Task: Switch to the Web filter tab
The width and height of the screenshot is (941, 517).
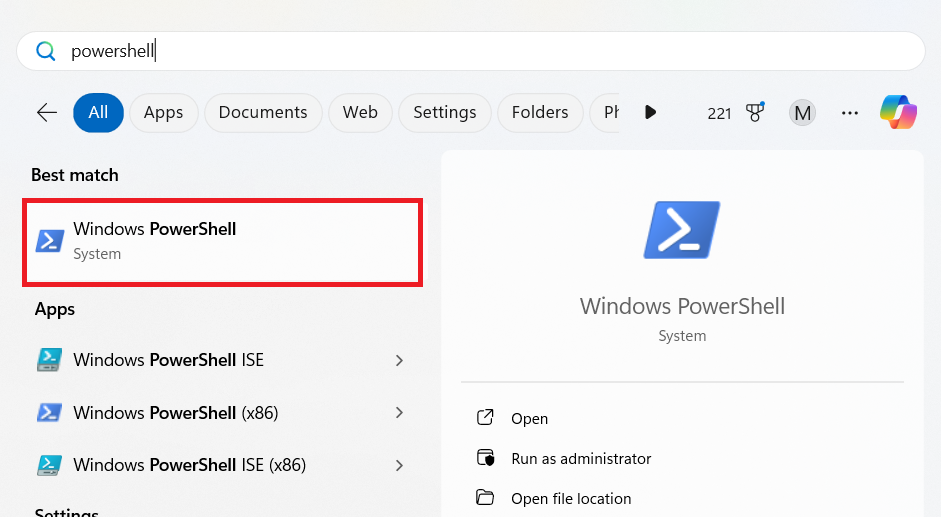Action: click(360, 112)
